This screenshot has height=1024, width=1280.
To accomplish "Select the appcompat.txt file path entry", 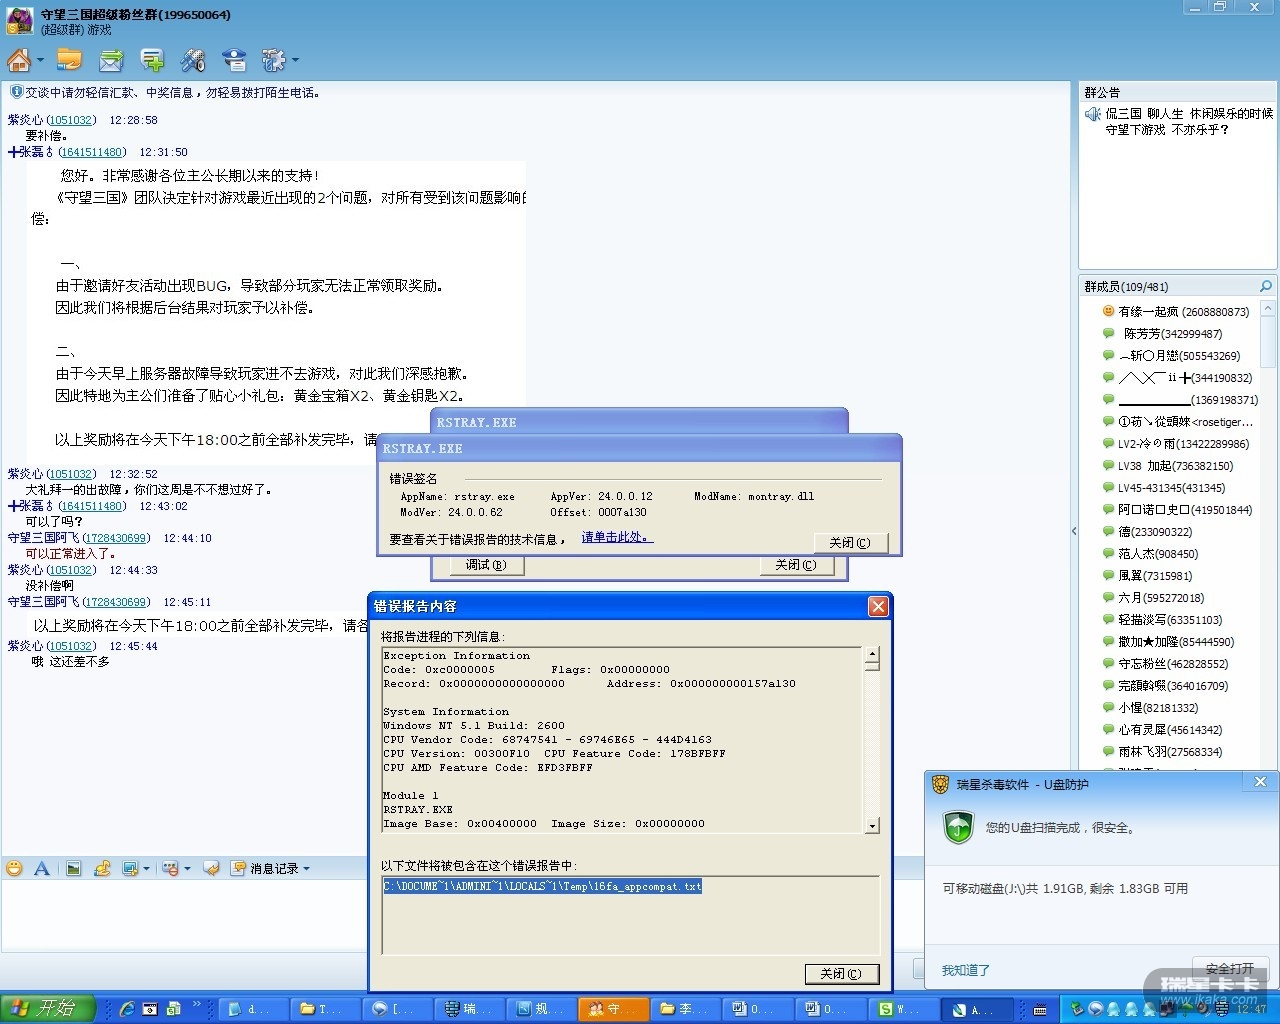I will (543, 886).
